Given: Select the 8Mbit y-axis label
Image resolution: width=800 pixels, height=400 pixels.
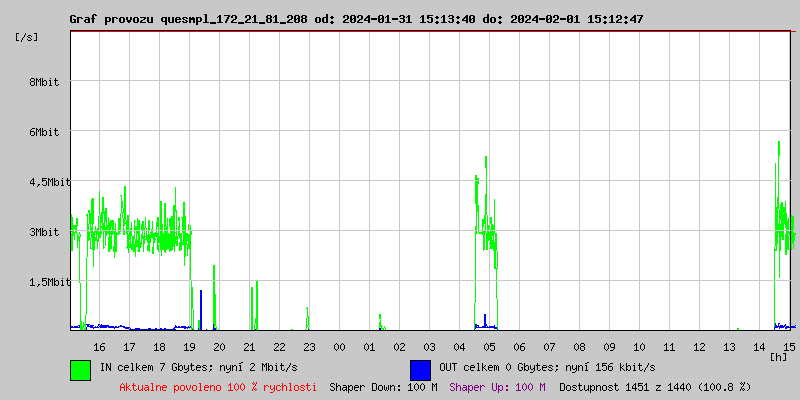Looking at the screenshot, I should pos(44,83).
